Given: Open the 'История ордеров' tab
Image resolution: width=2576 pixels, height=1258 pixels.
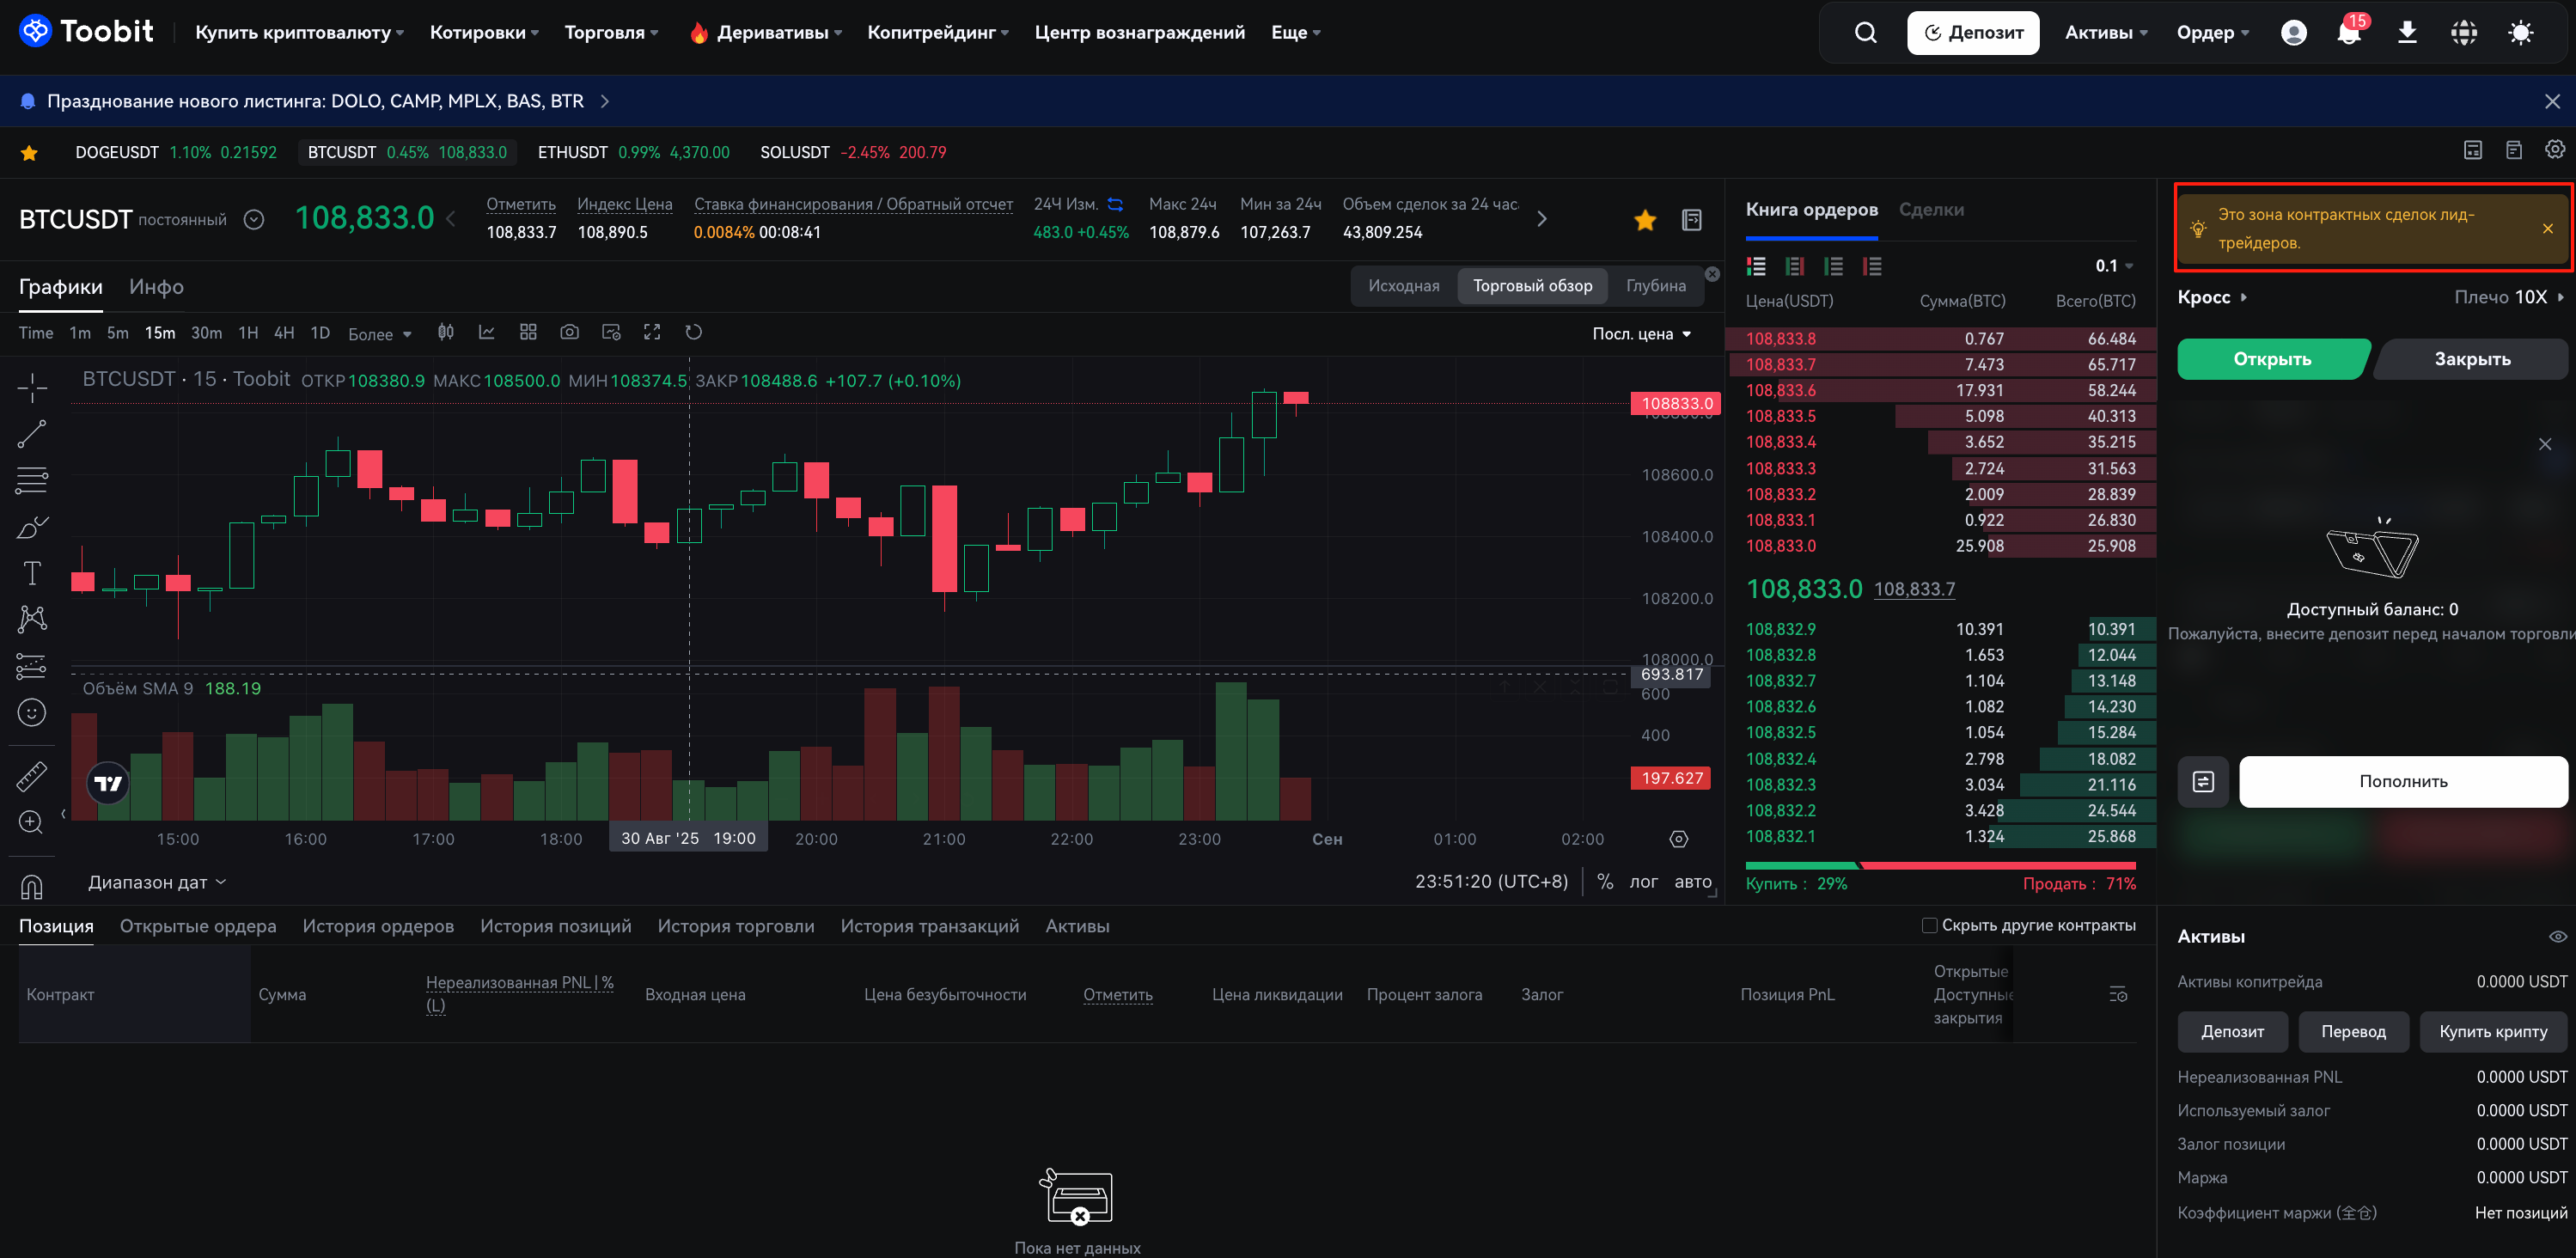Looking at the screenshot, I should (378, 926).
